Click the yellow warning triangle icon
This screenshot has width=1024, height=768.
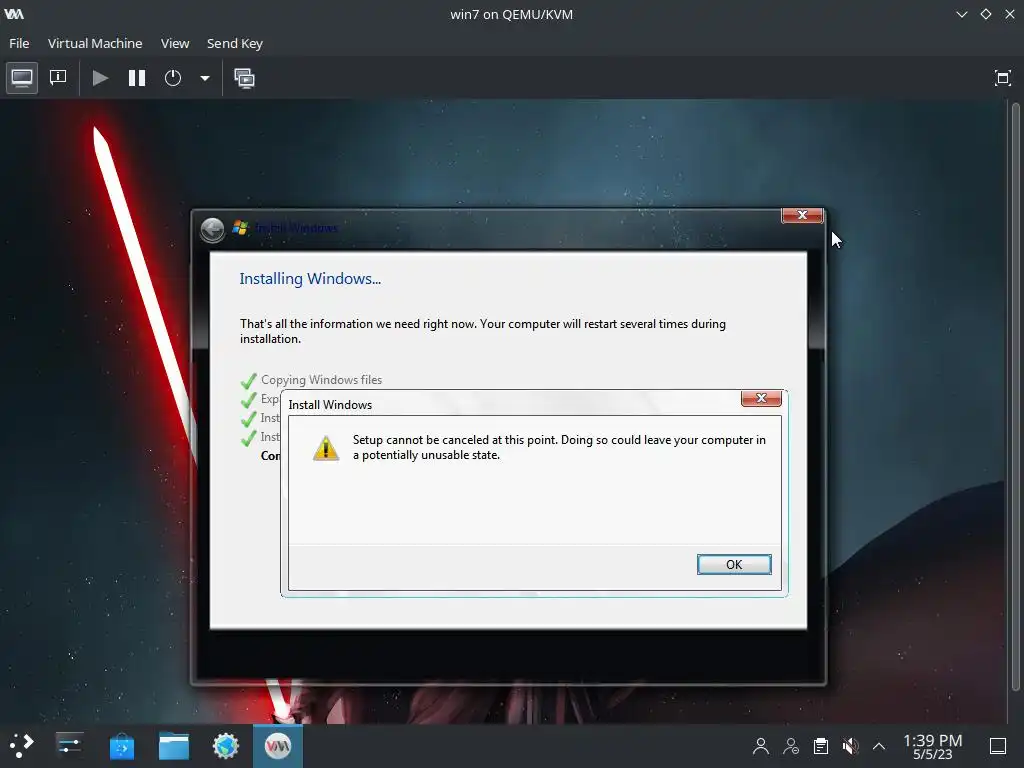tap(326, 448)
